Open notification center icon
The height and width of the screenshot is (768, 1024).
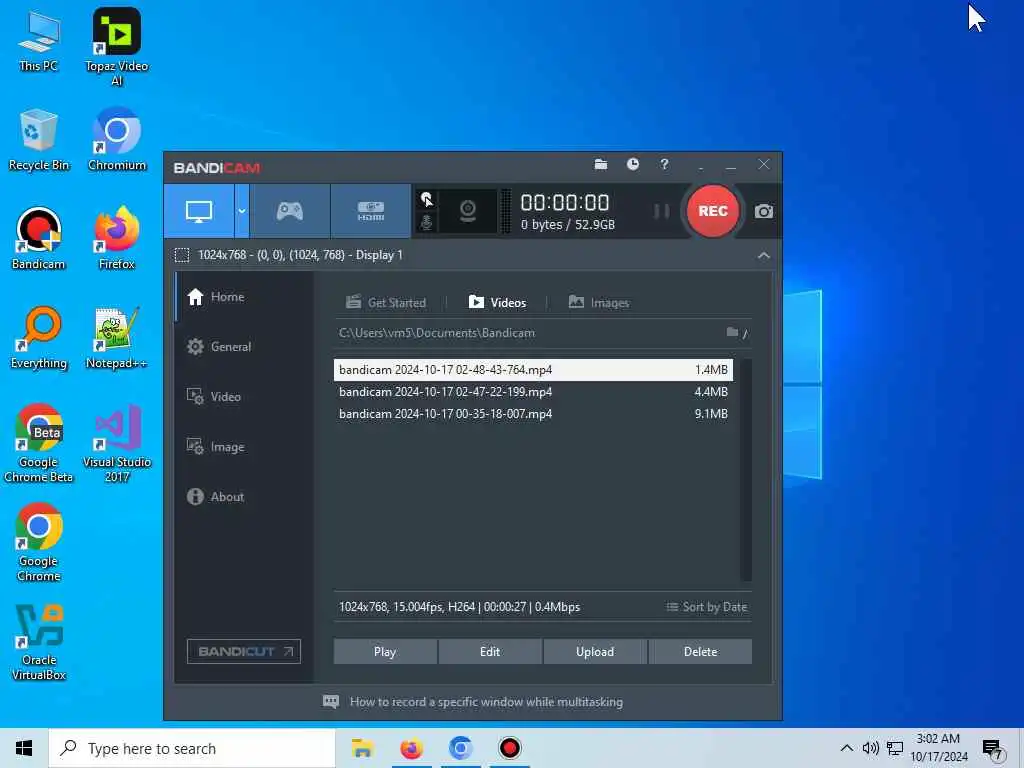tap(993, 750)
